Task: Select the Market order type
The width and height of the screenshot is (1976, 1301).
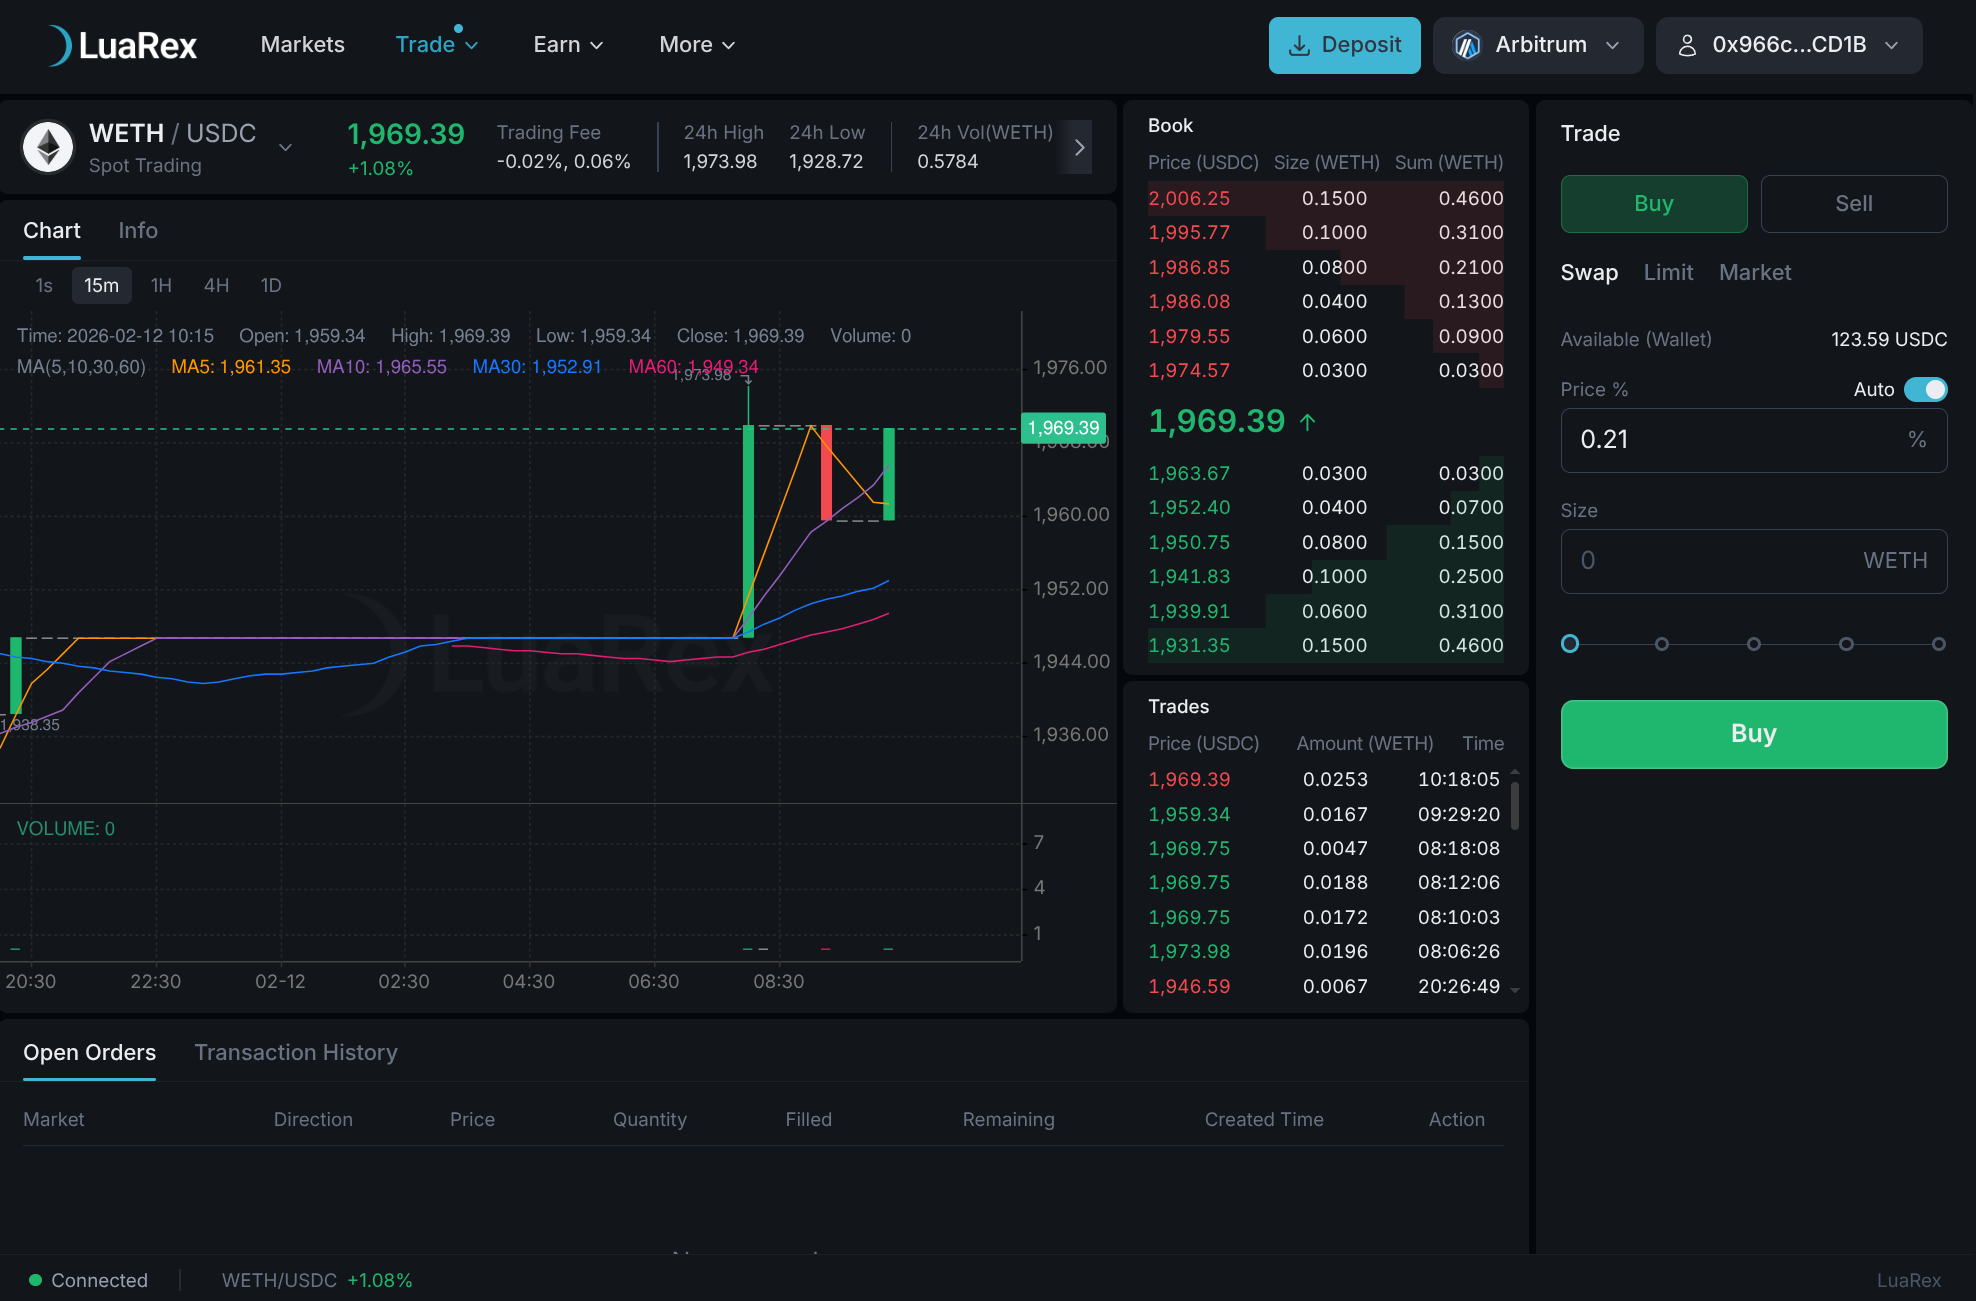Action: point(1755,273)
